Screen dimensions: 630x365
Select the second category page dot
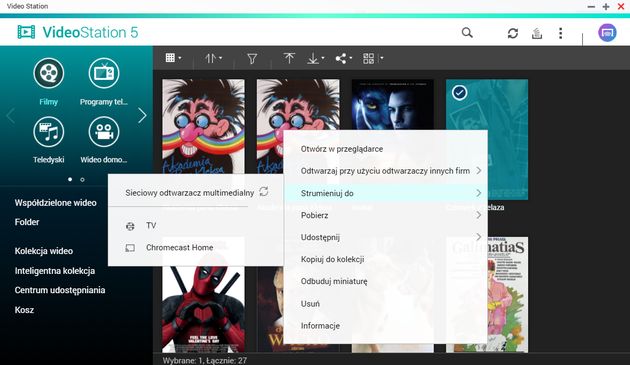pyautogui.click(x=82, y=179)
